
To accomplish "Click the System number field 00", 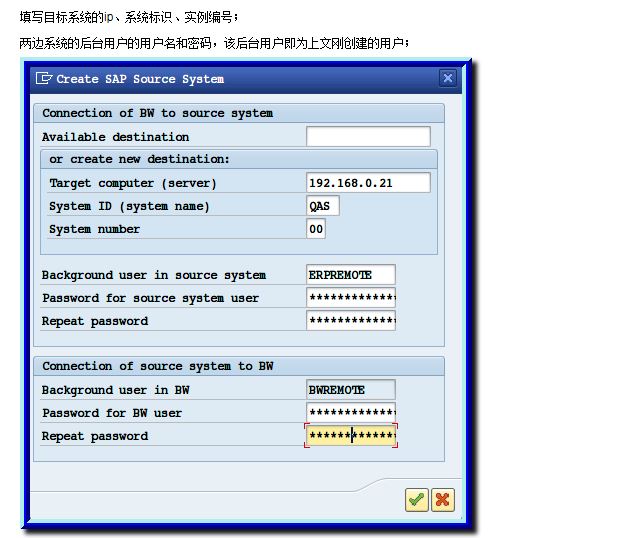I will [x=316, y=229].
